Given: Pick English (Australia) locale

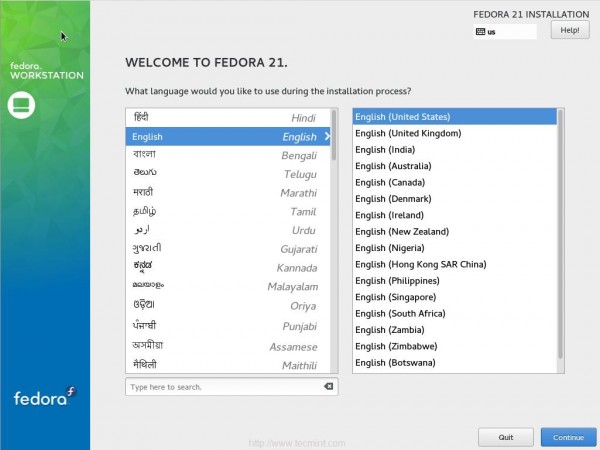Looking at the screenshot, I should point(455,166).
